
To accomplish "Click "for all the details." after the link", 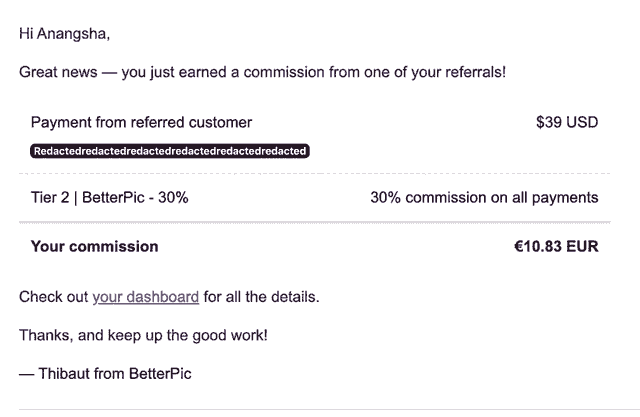I will coord(260,297).
